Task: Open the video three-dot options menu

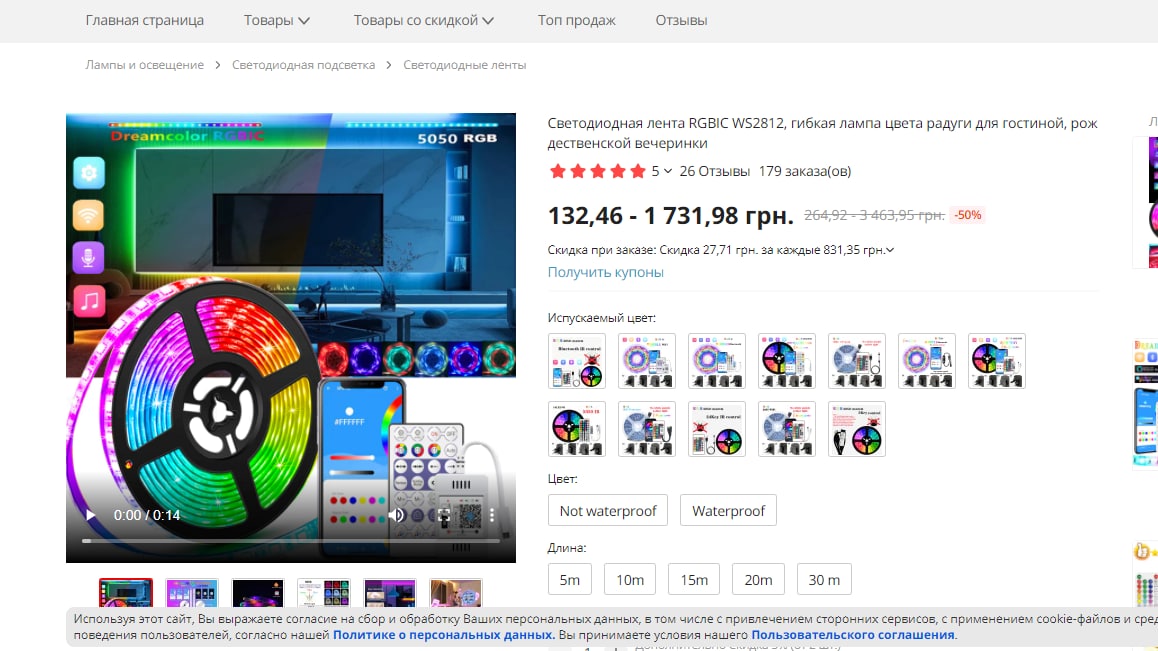Action: (492, 515)
